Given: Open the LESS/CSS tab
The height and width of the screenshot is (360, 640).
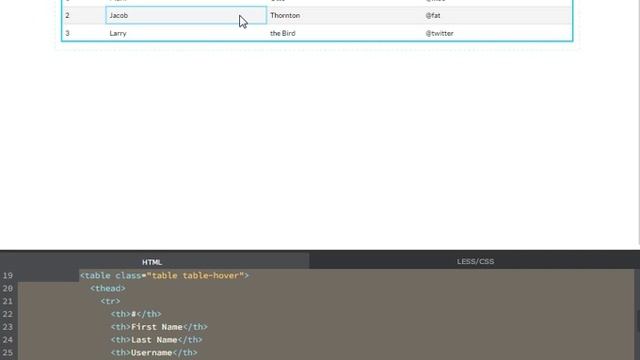Looking at the screenshot, I should click(x=475, y=261).
